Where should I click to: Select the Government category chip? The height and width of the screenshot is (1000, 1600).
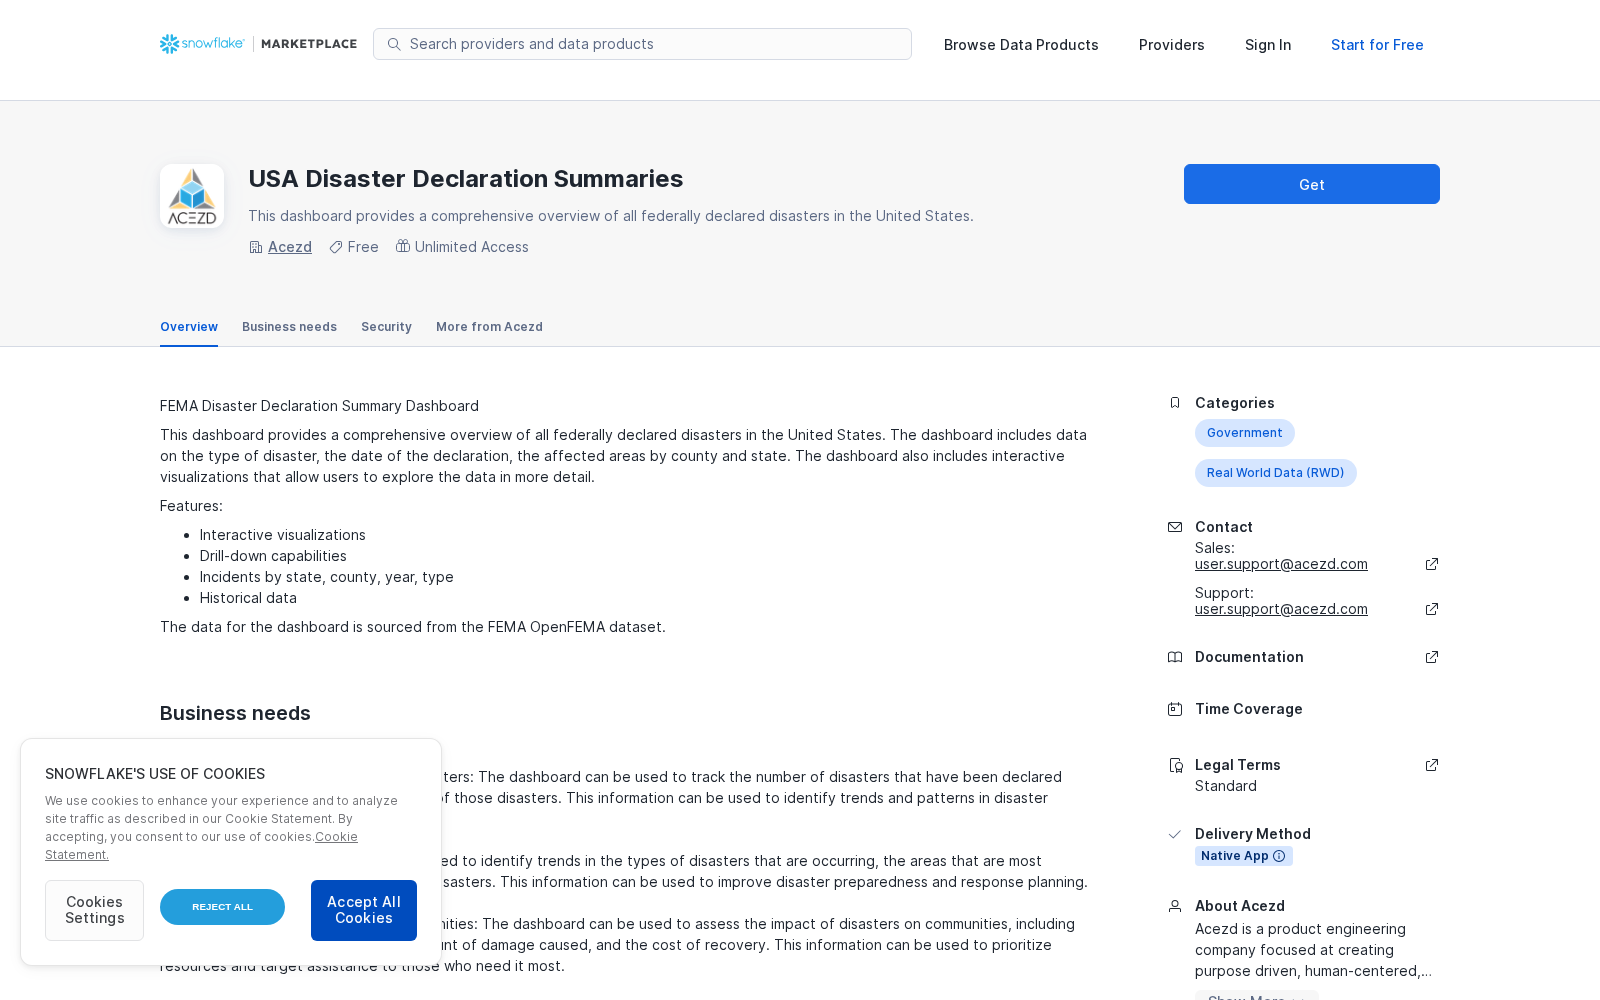pos(1244,433)
